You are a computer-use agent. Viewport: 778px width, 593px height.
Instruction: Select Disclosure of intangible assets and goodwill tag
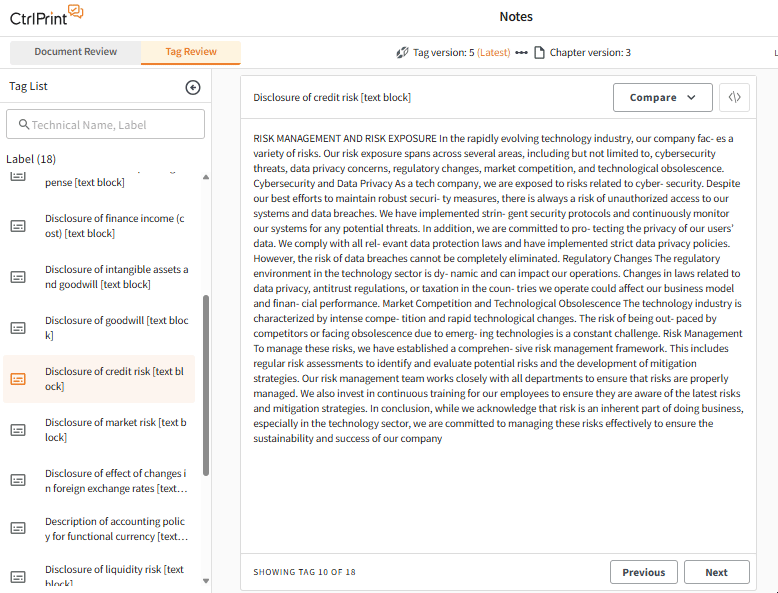click(x=115, y=277)
